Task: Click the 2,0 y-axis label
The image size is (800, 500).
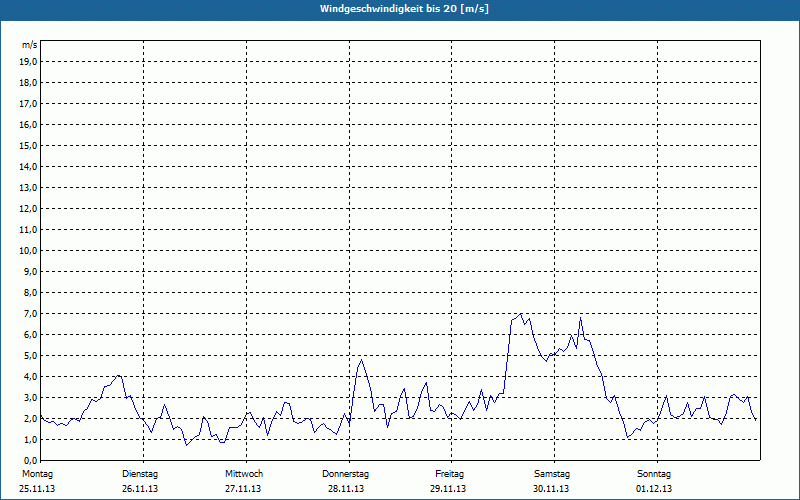Action: point(30,418)
